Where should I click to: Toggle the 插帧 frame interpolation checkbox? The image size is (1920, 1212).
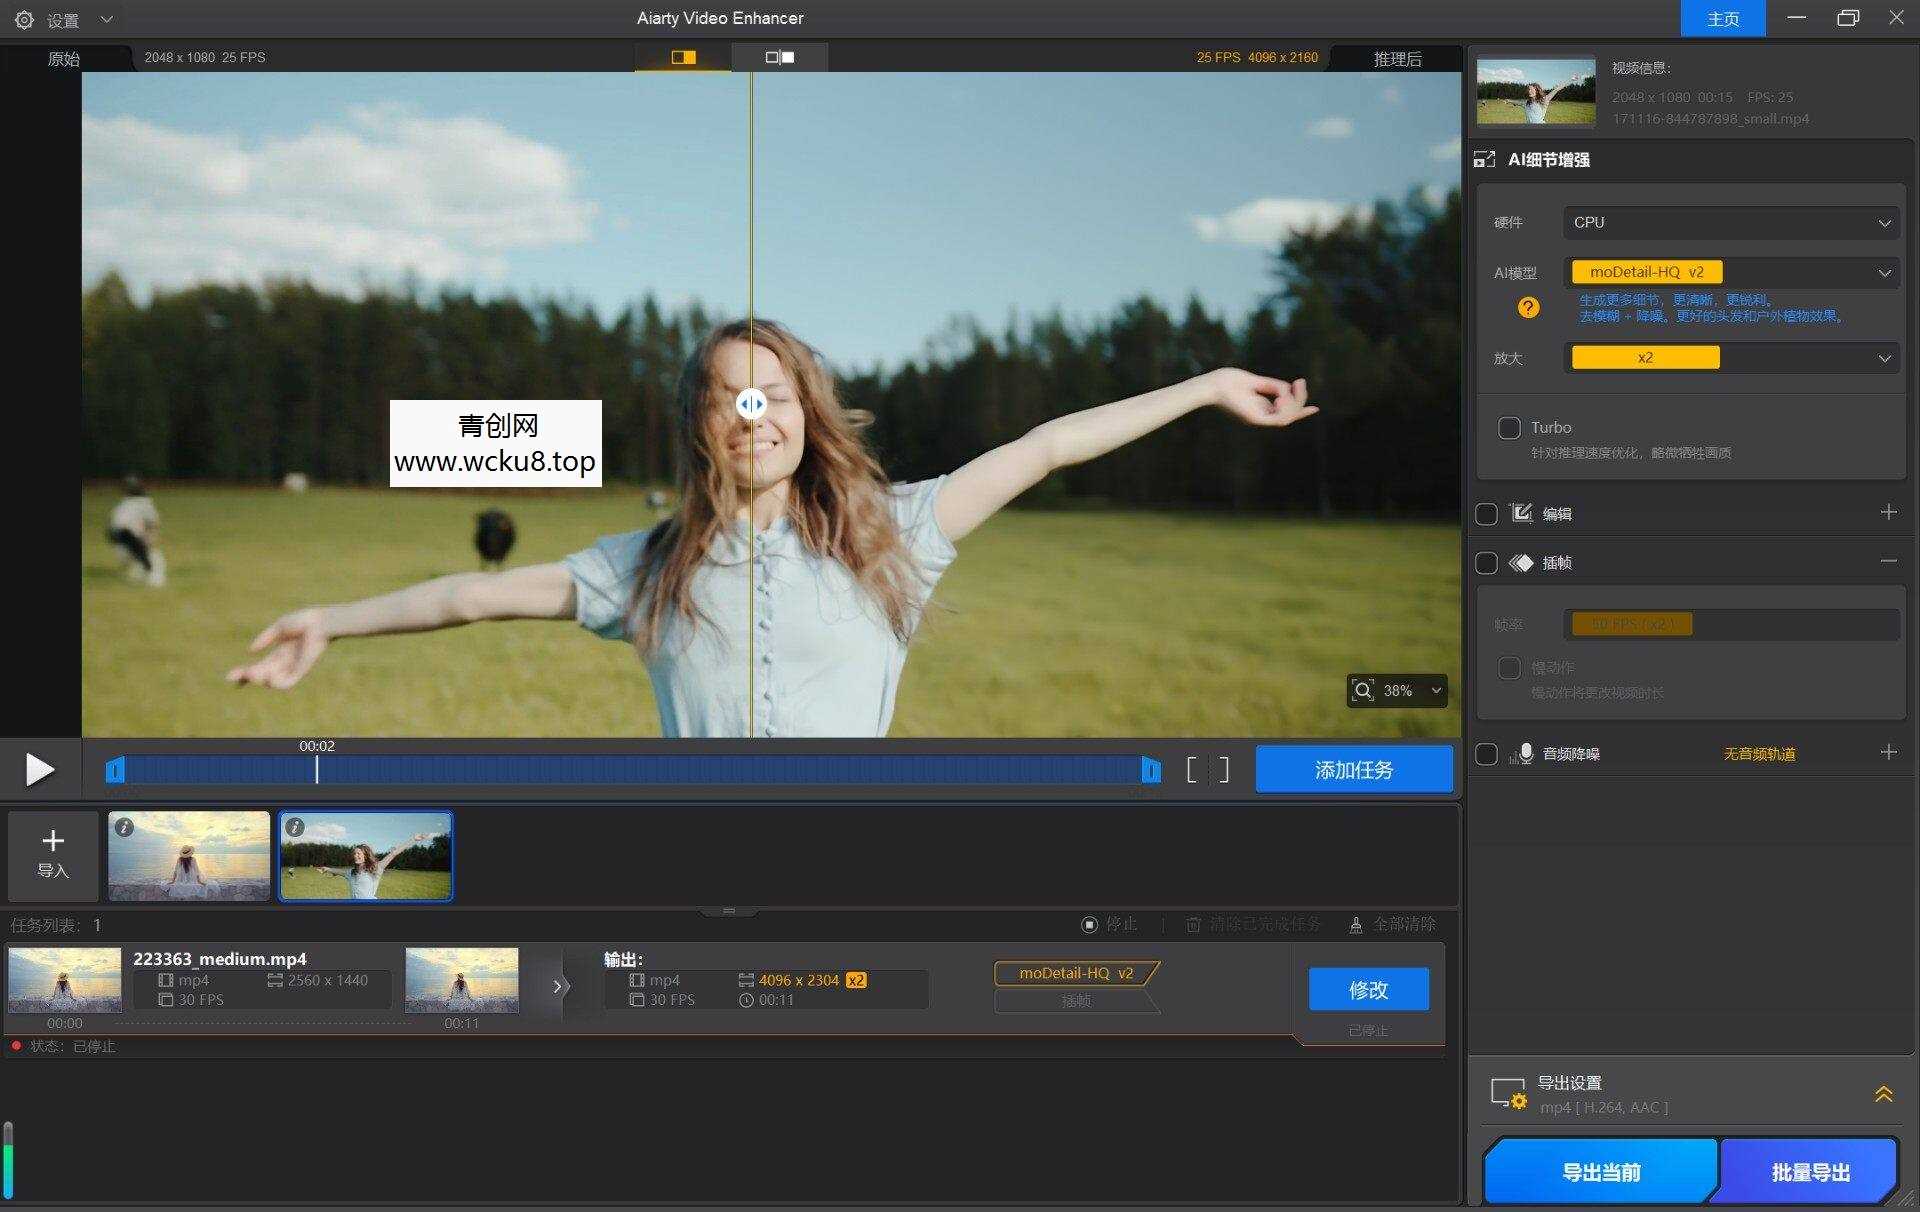1486,563
